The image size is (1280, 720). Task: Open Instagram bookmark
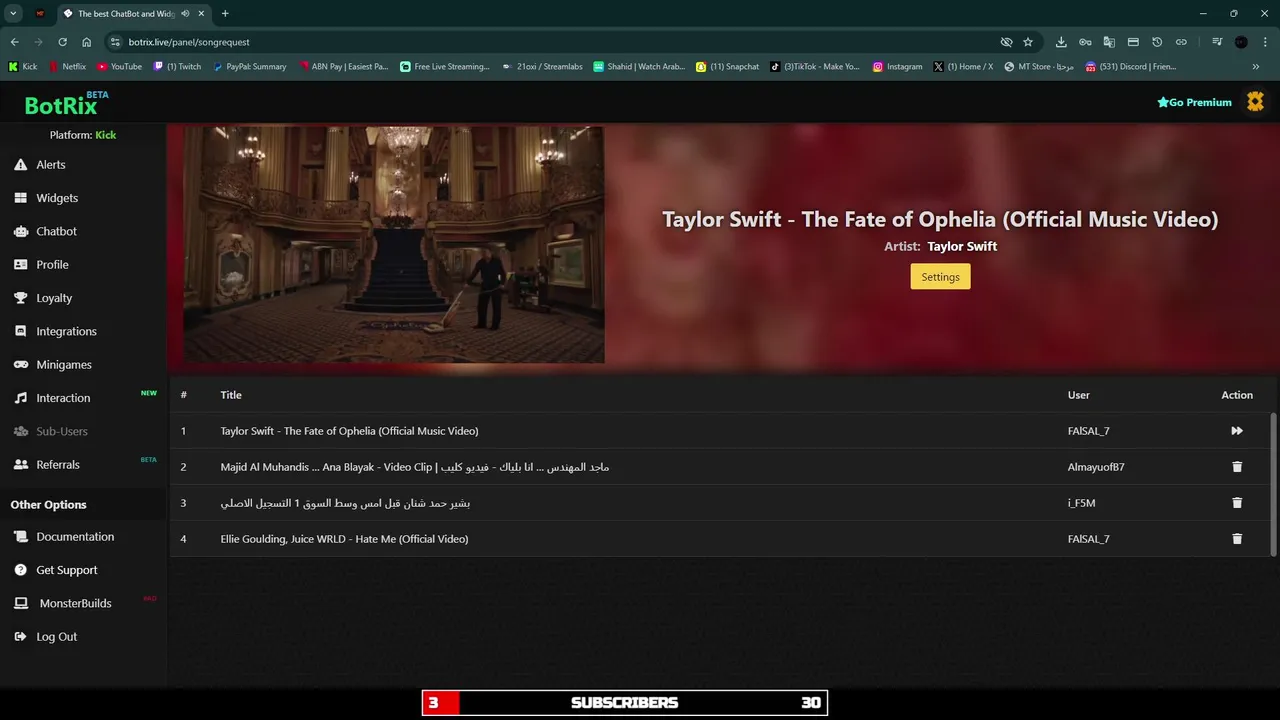[897, 67]
